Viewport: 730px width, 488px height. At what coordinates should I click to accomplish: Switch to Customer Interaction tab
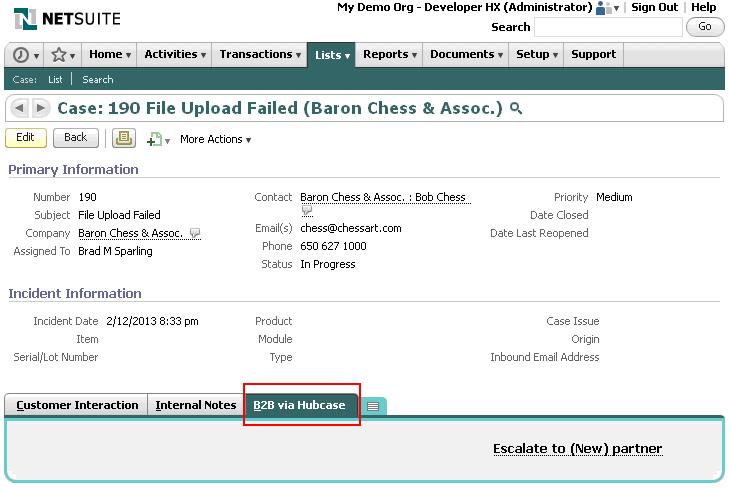[x=77, y=405]
